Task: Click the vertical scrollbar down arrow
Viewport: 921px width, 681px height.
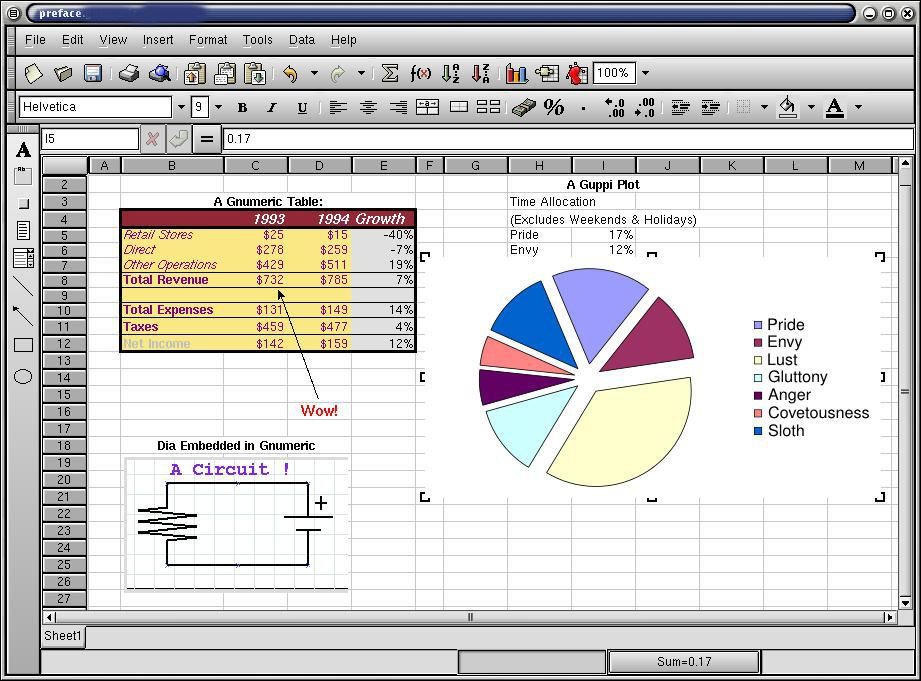Action: 905,603
